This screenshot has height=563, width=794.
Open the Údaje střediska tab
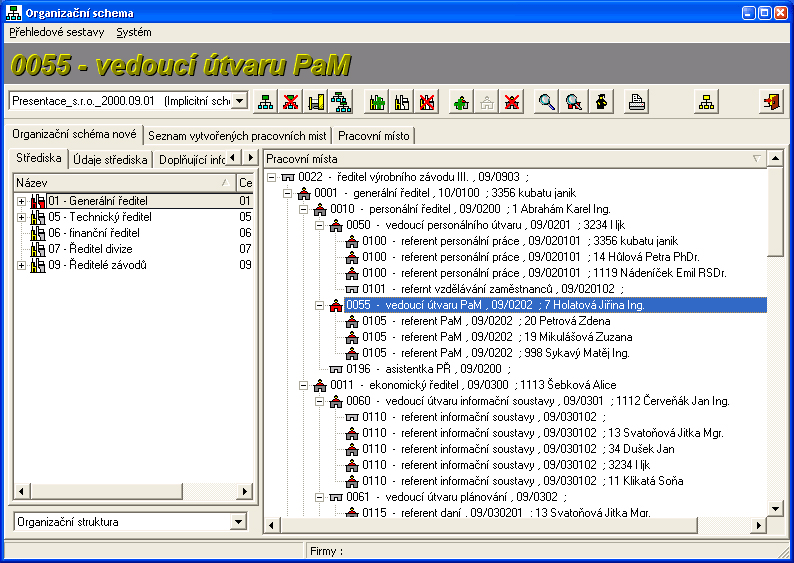click(110, 160)
